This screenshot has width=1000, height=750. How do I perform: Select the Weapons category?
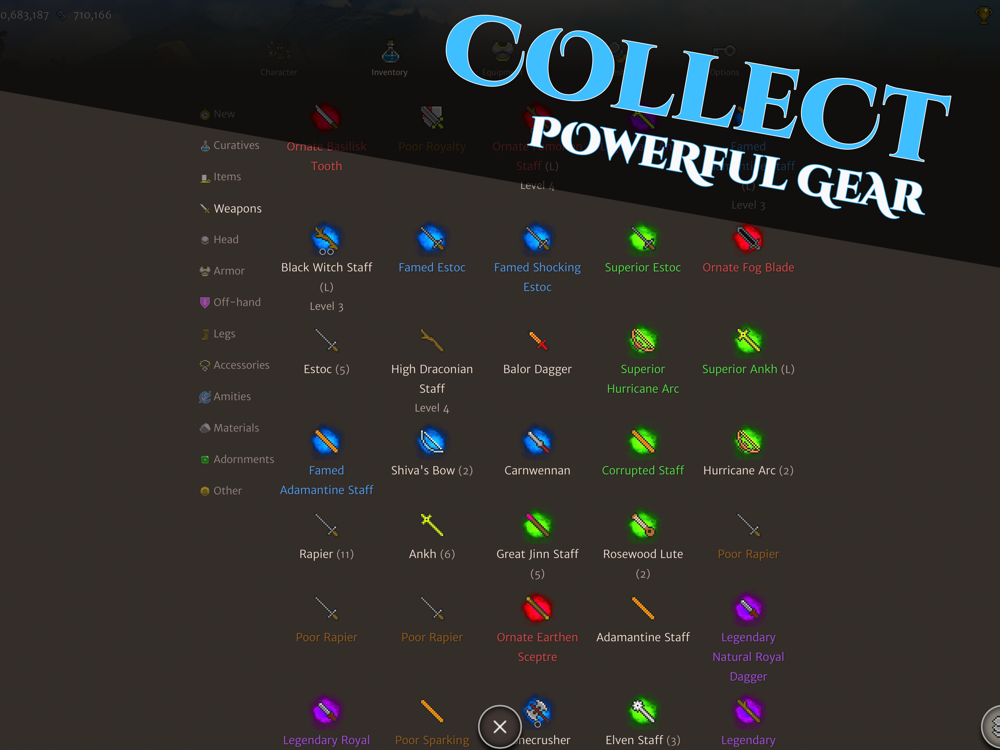click(x=231, y=209)
